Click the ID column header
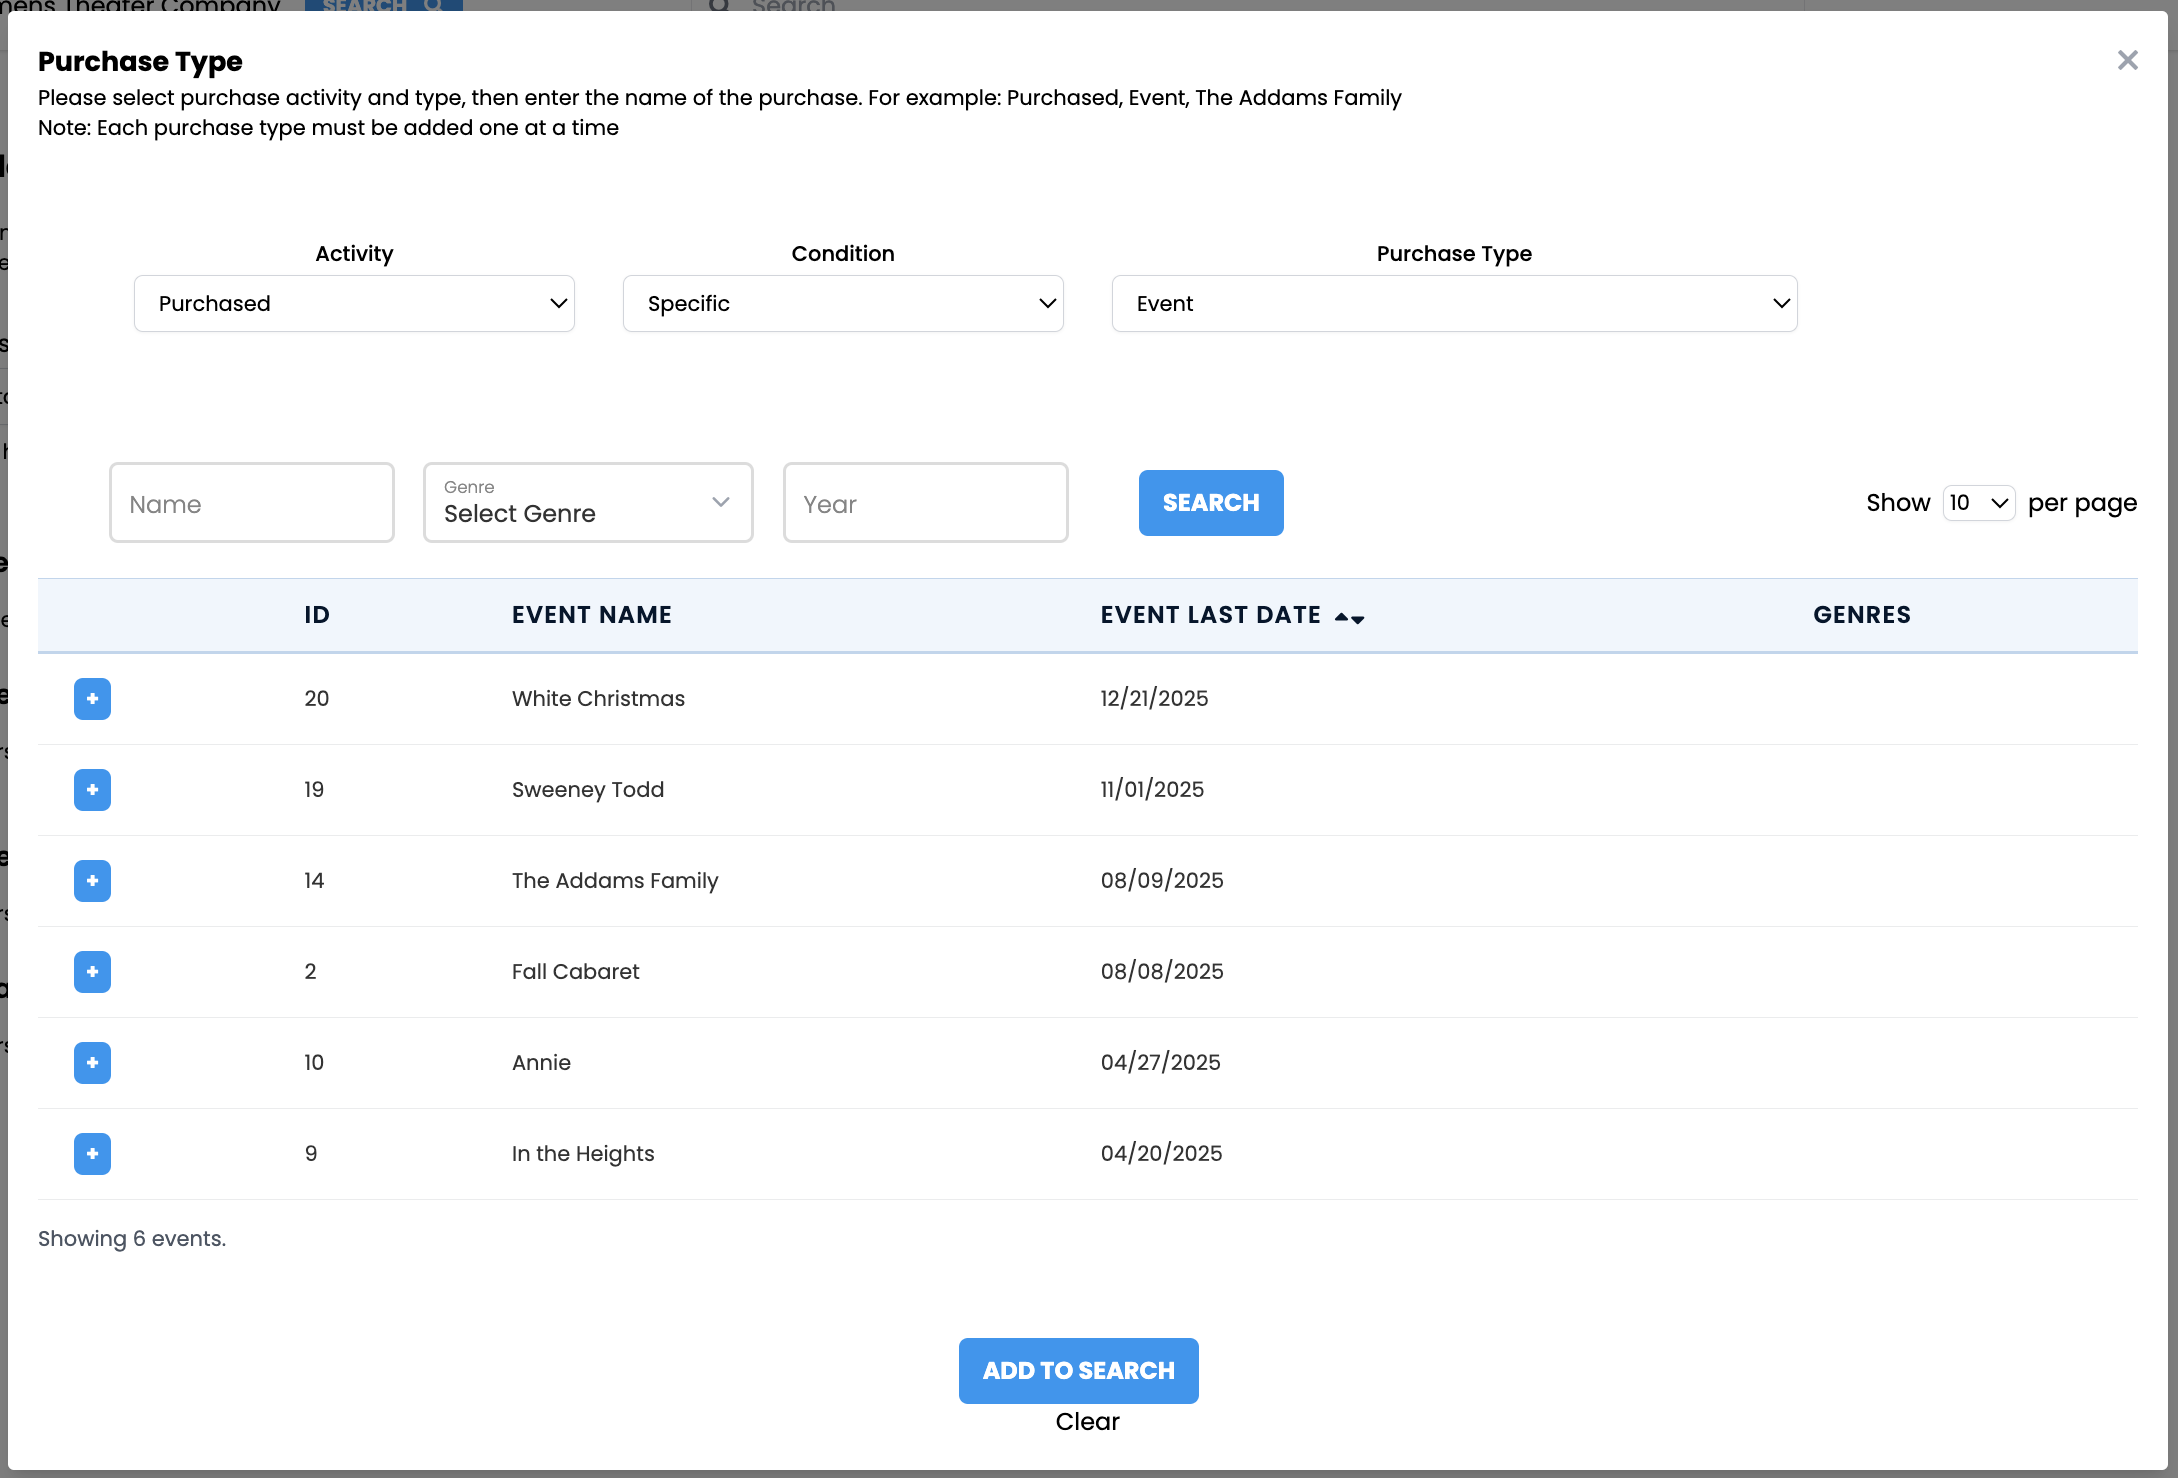The image size is (2178, 1478). (x=317, y=615)
